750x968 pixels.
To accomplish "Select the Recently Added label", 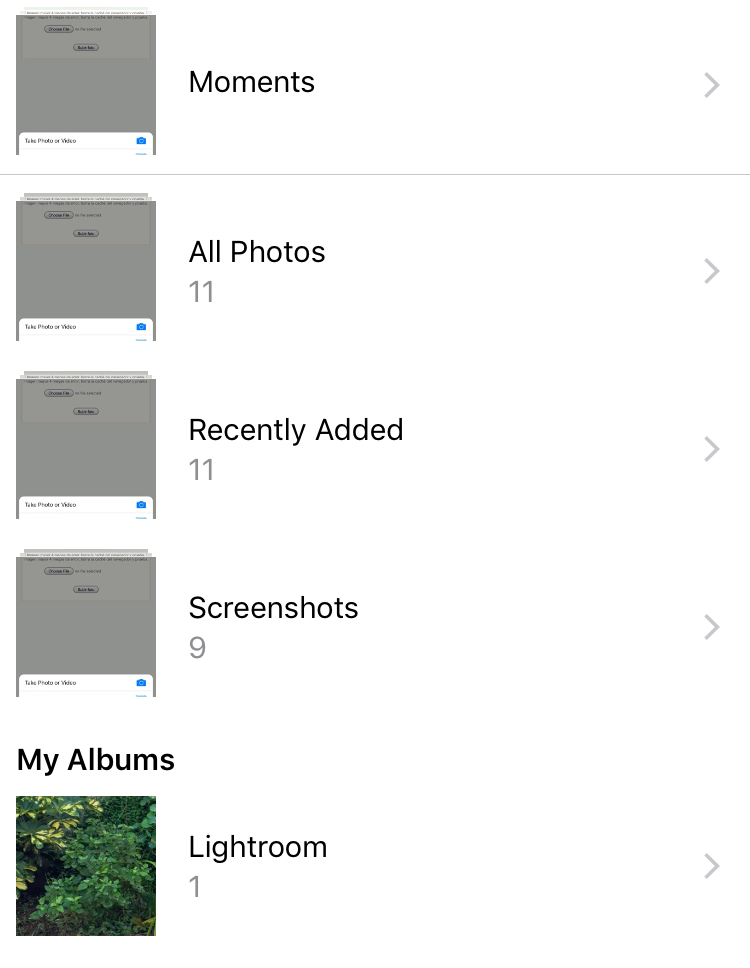I will [x=296, y=430].
